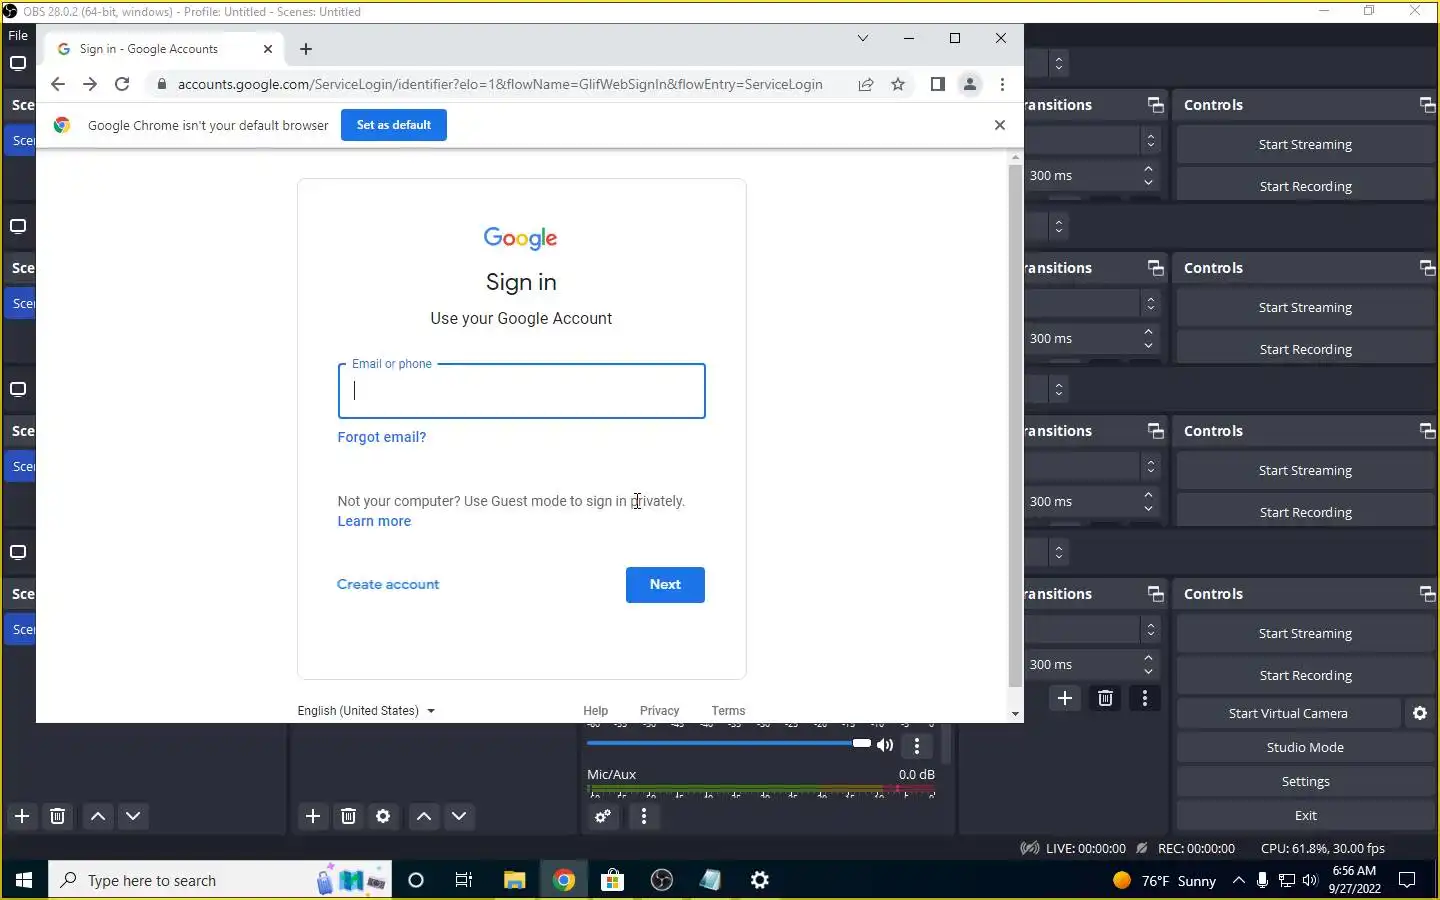1440x900 pixels.
Task: Add a transition with the Scene Transitions plus button
Action: coord(1065,698)
